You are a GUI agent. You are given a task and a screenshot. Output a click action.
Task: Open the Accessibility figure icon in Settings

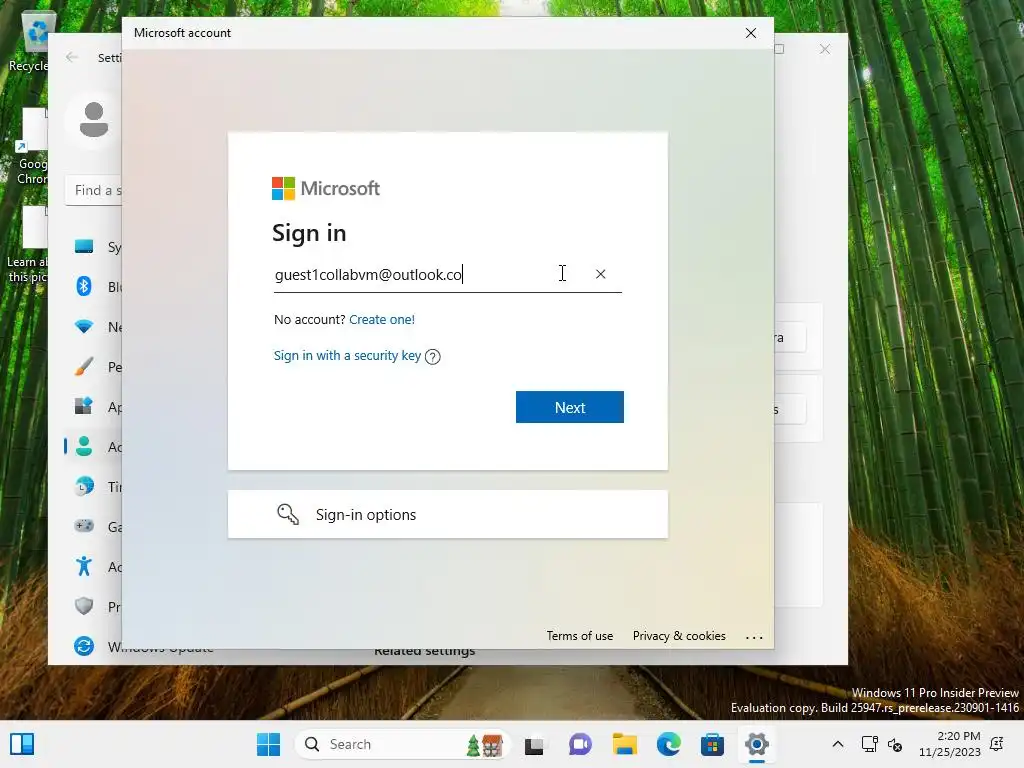pyautogui.click(x=84, y=566)
